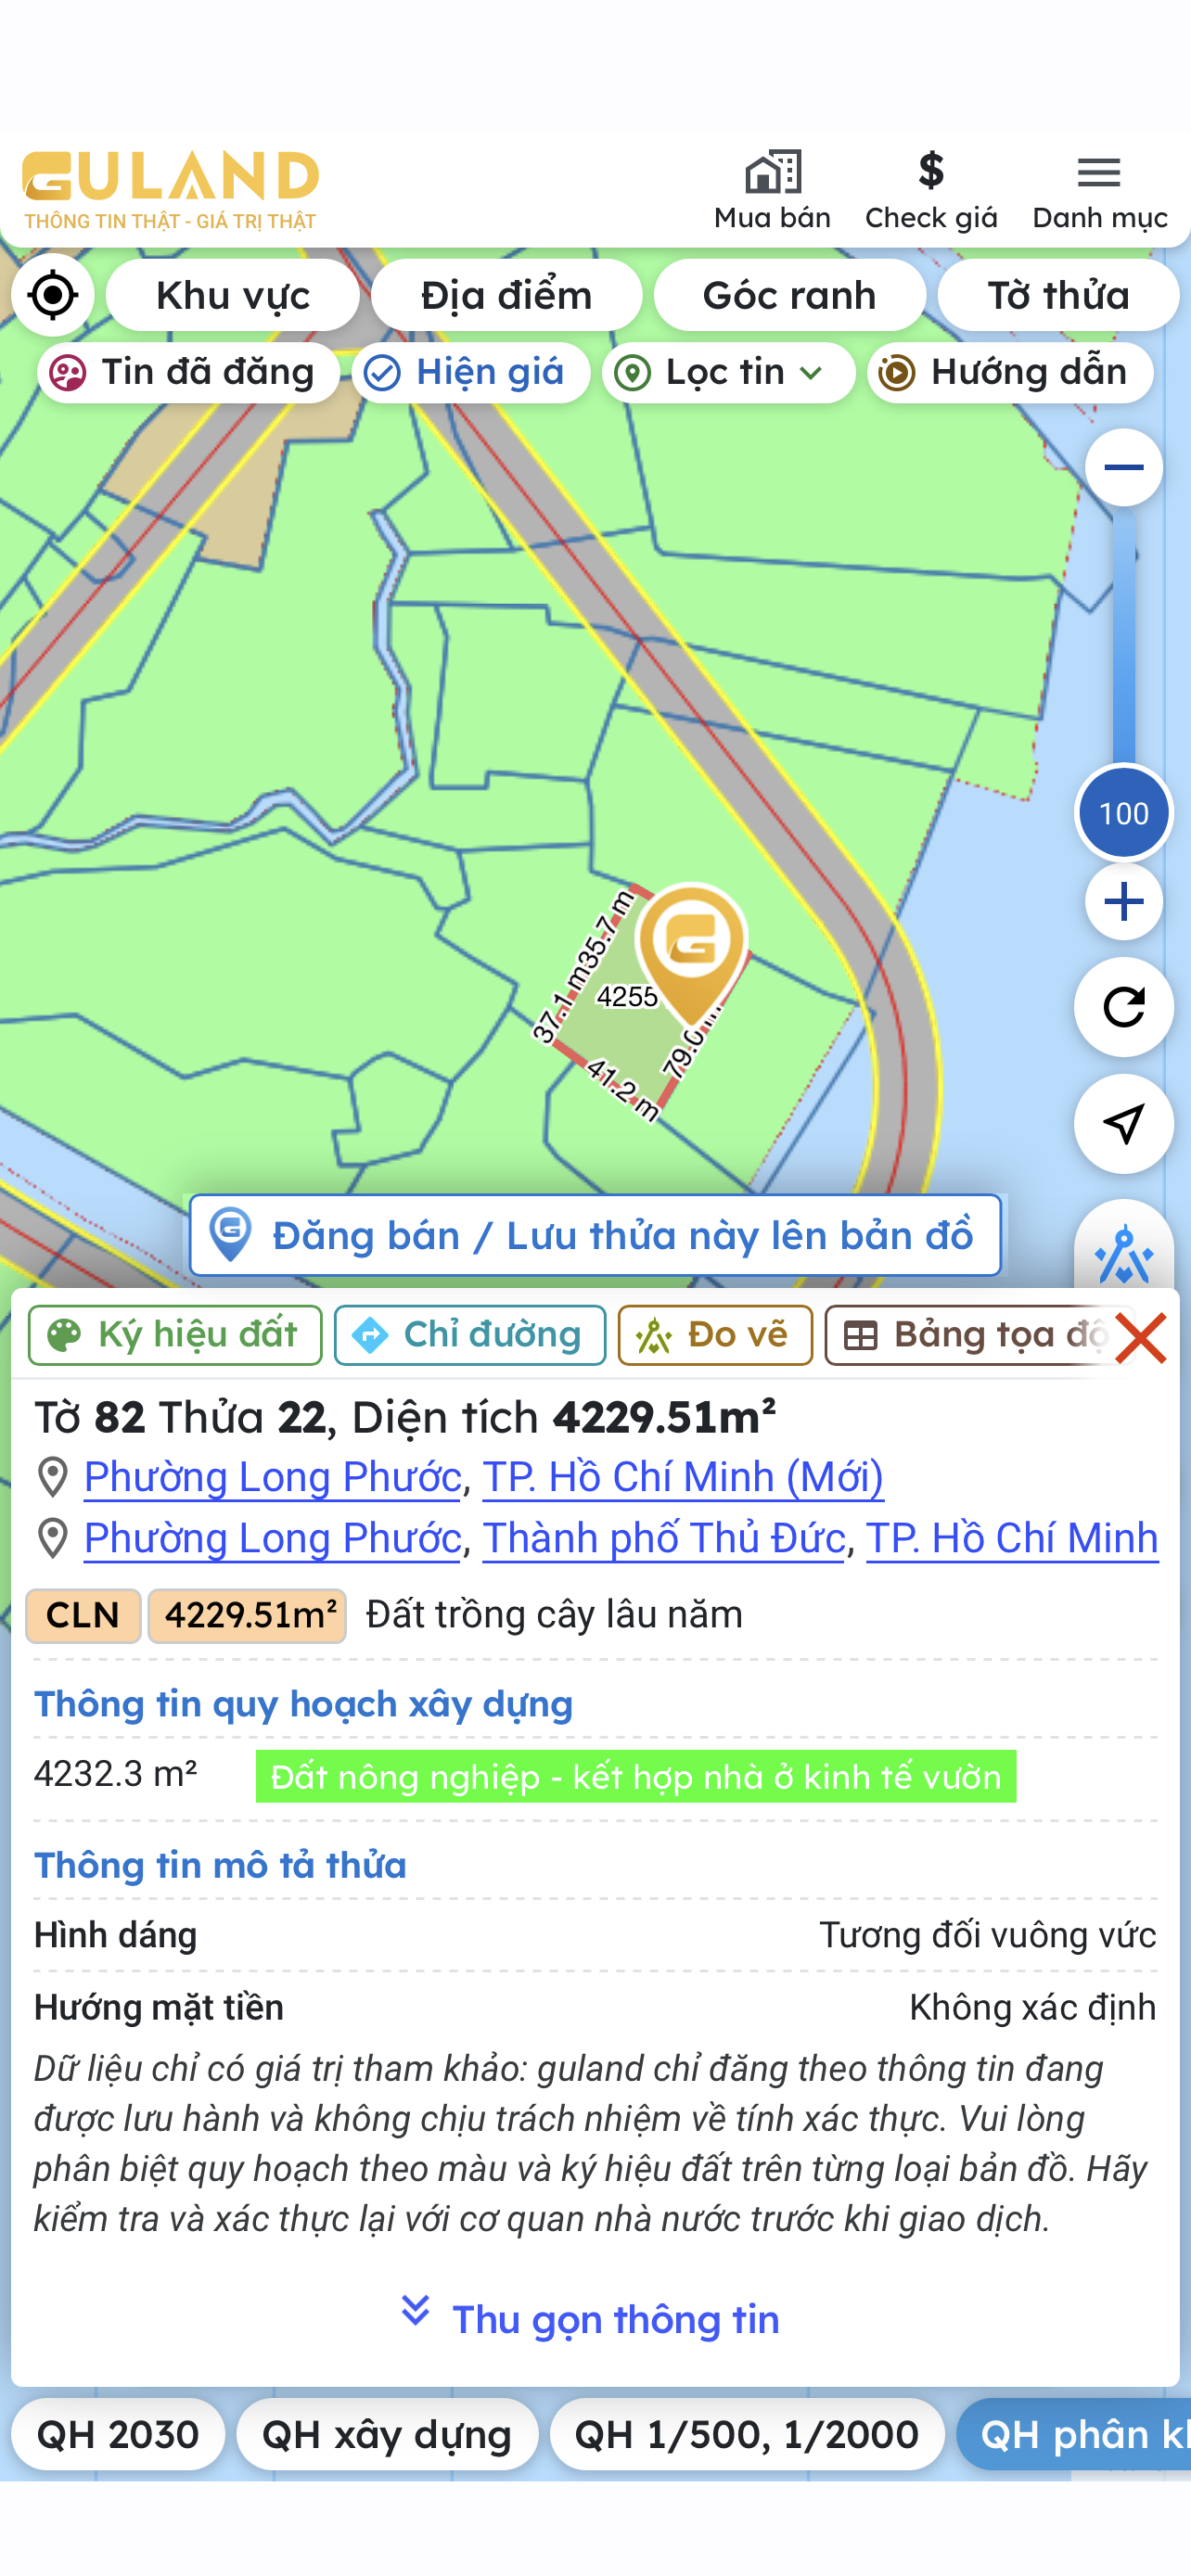The height and width of the screenshot is (2576, 1191).
Task: Select Địa điểm search tab
Action: [x=506, y=295]
